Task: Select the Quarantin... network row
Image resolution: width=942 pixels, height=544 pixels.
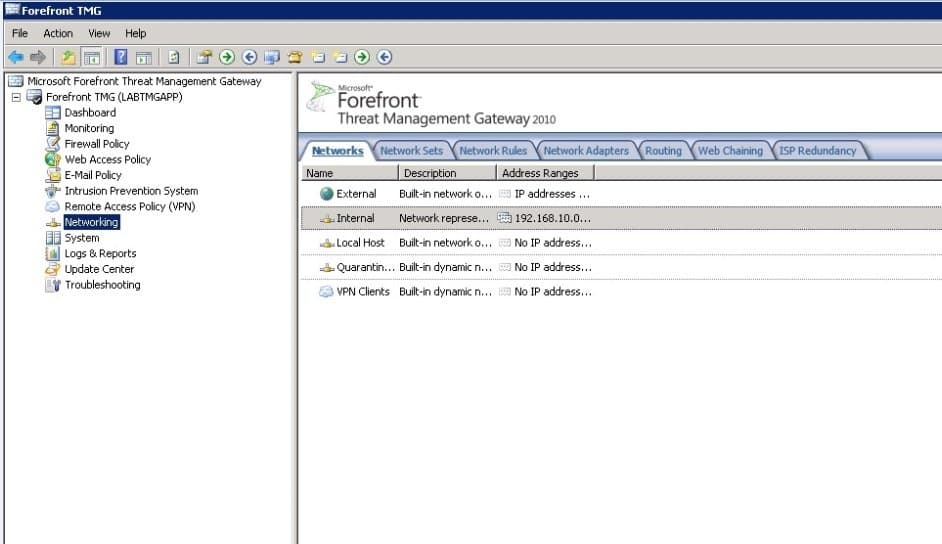Action: (621, 267)
